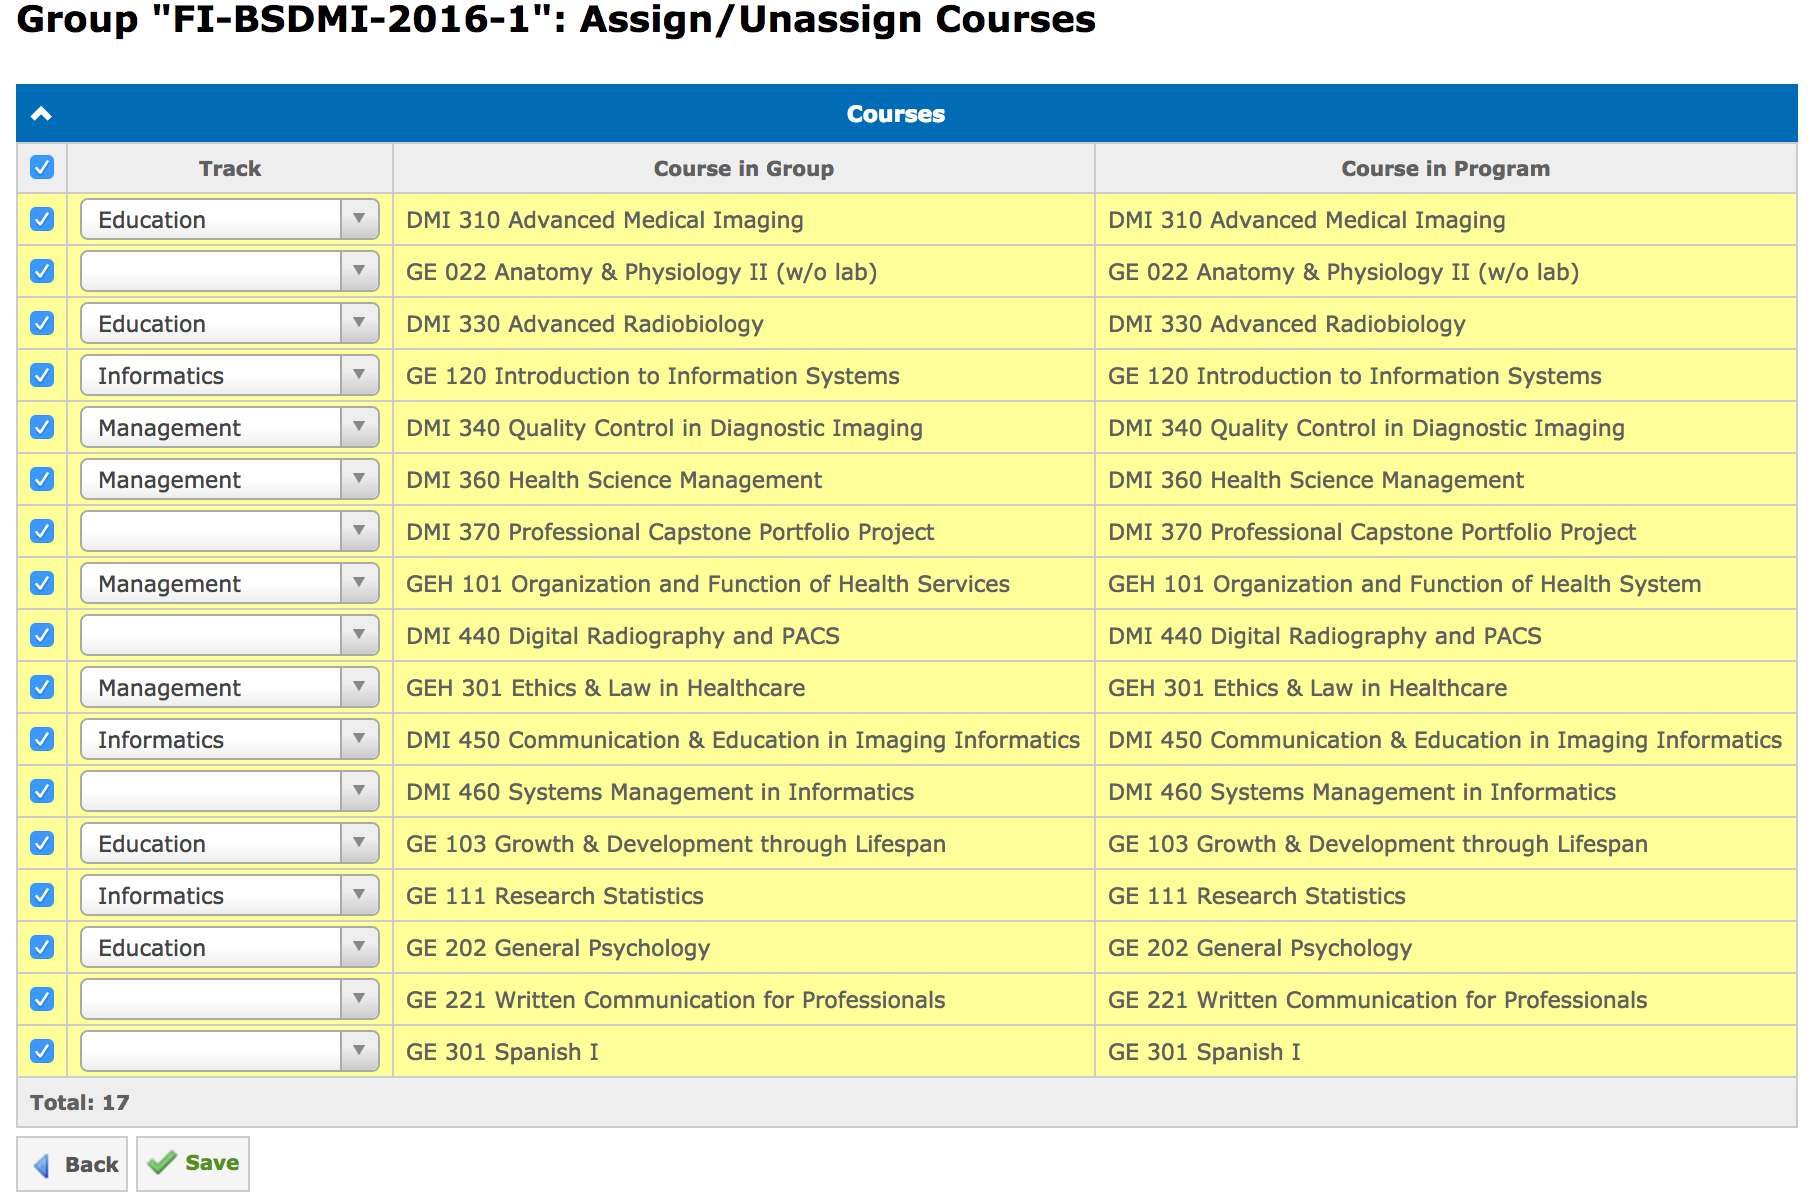
Task: Click 'GE 221 Written Communication for Professionals' in Course in Group
Action: tap(676, 1000)
